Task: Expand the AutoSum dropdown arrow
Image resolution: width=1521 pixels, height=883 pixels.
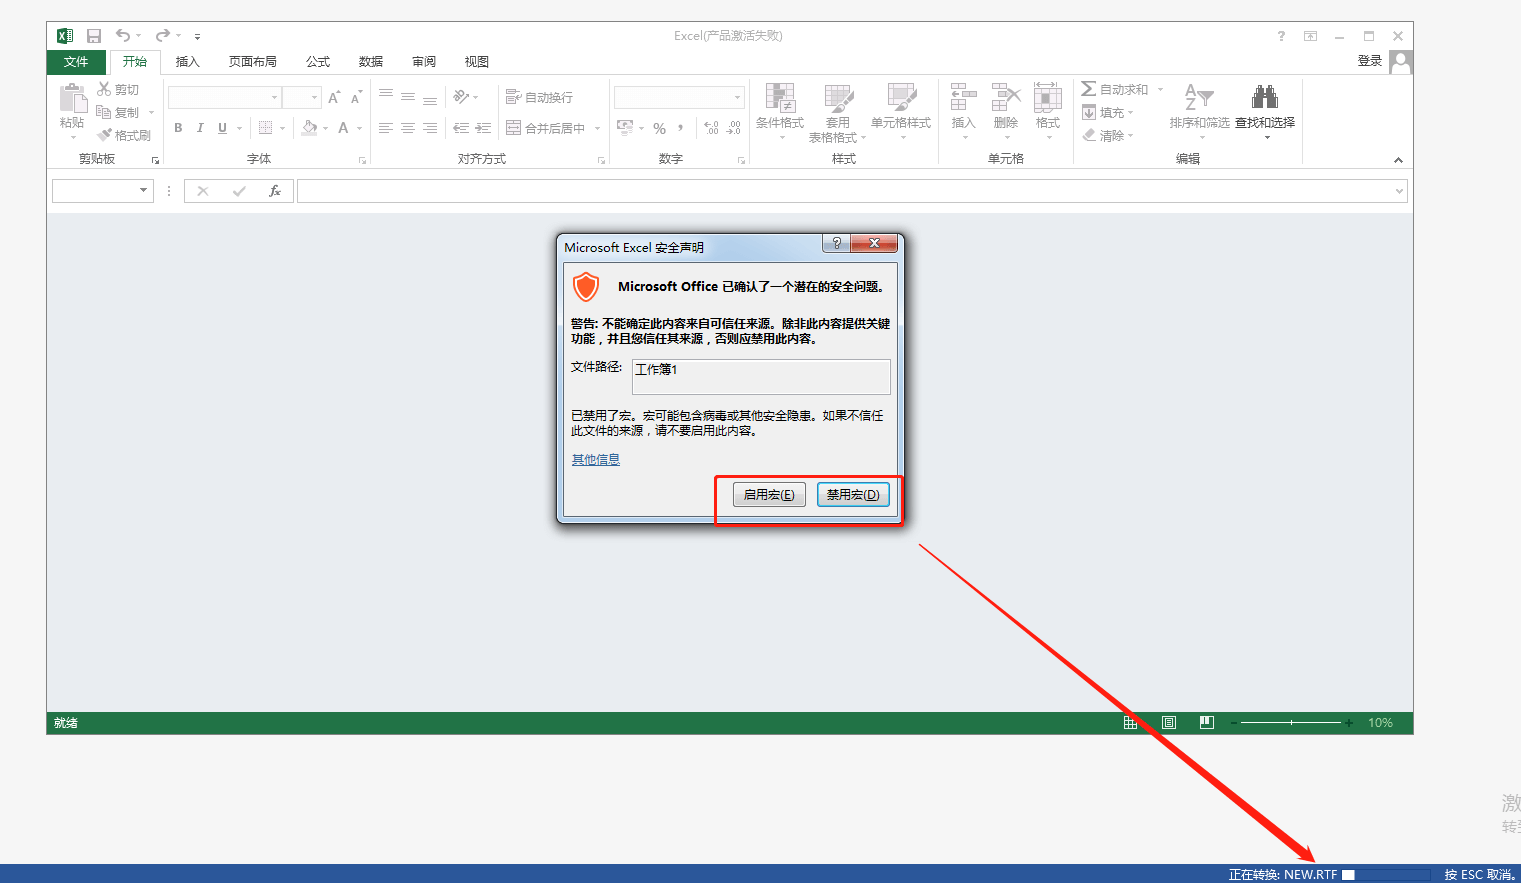Action: pyautogui.click(x=1161, y=89)
